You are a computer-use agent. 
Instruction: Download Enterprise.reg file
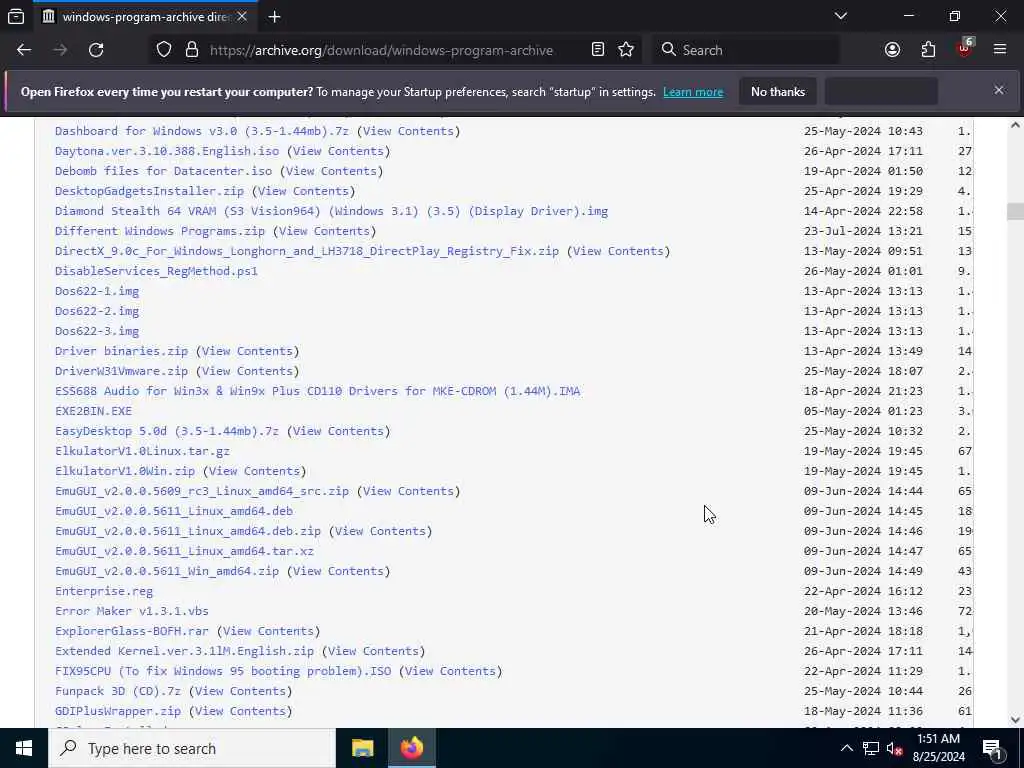[x=104, y=591]
